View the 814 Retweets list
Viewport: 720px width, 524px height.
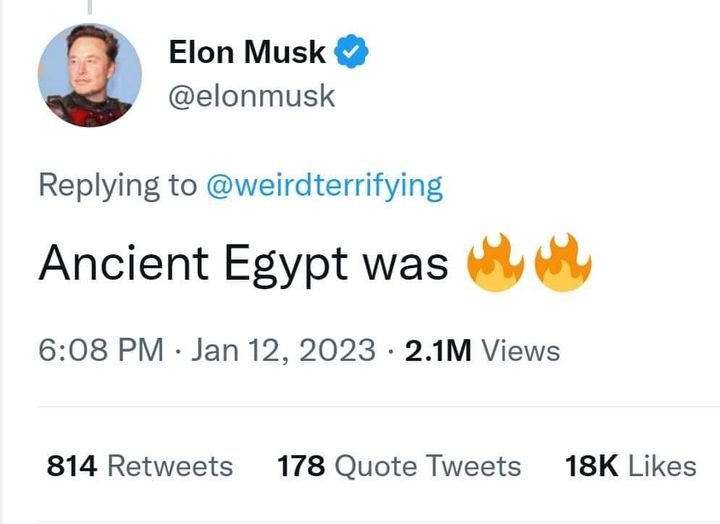click(139, 465)
